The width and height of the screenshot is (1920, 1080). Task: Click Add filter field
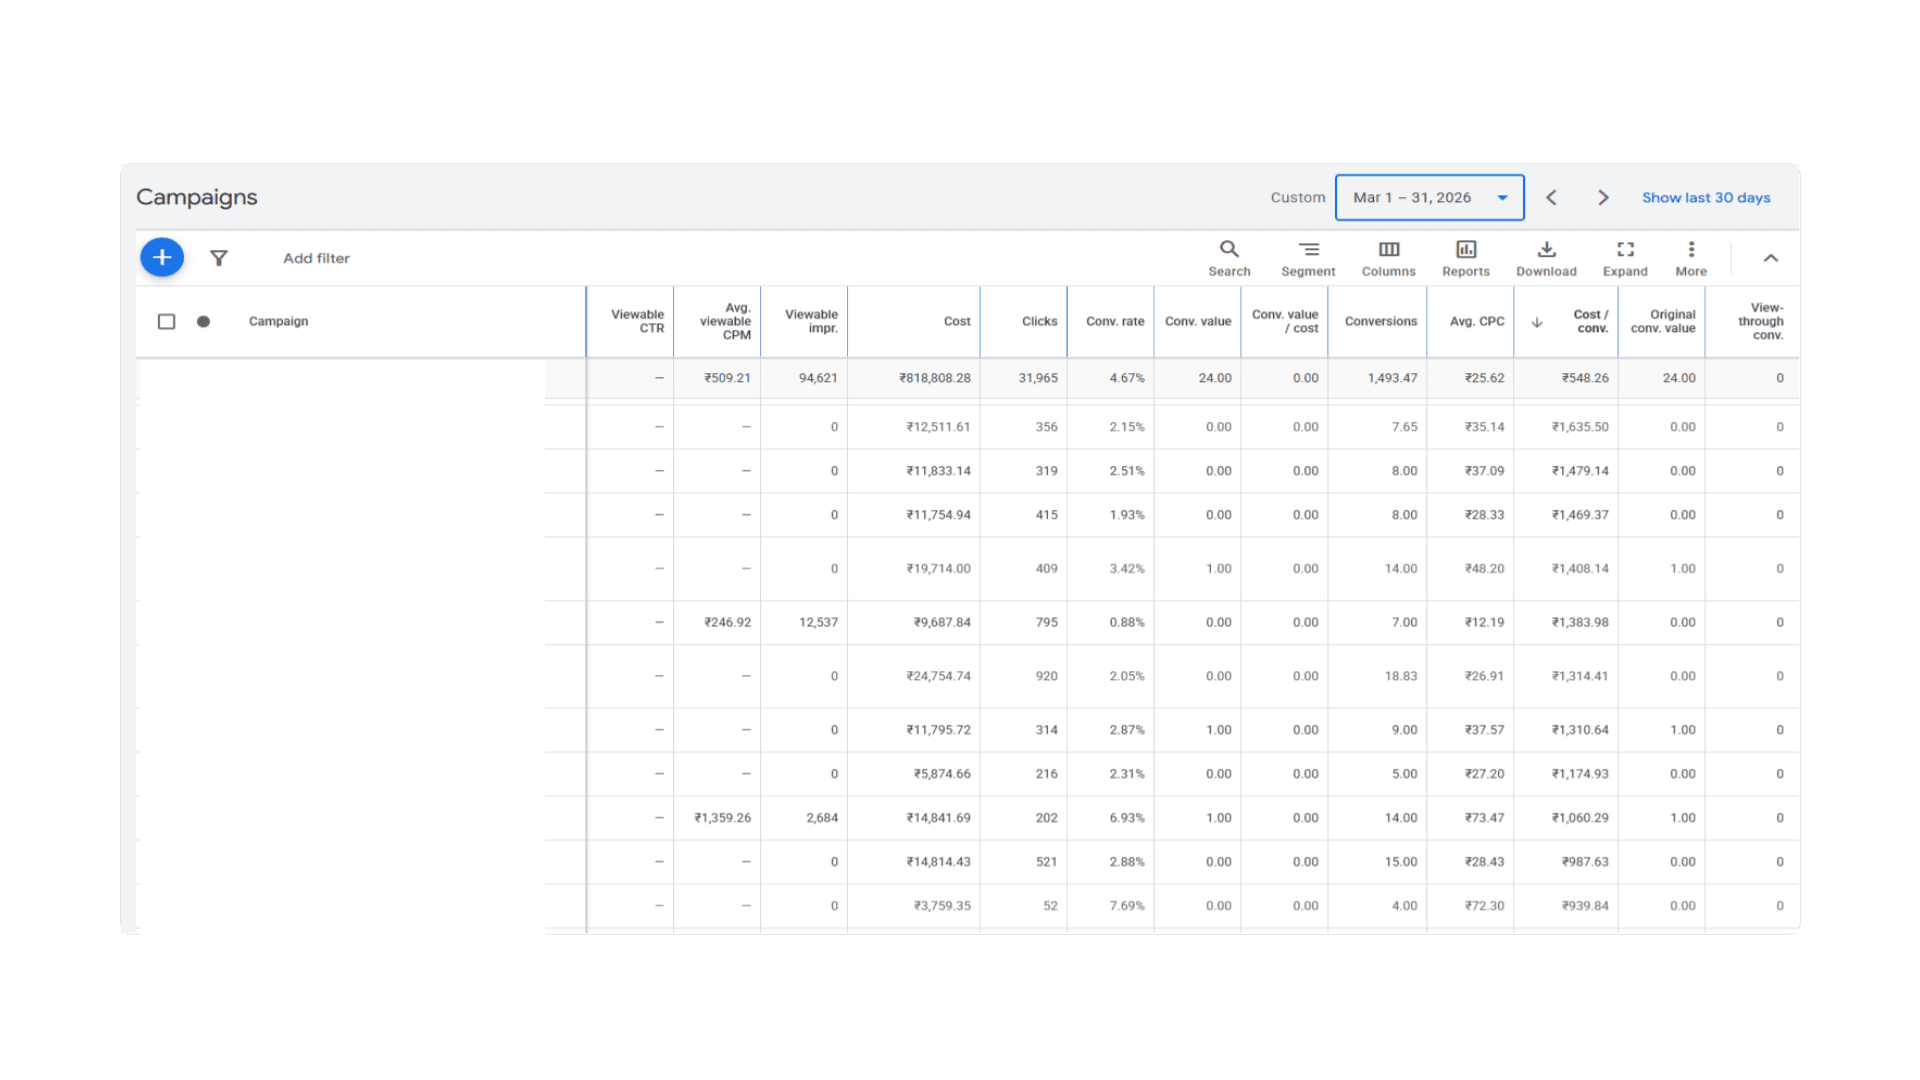[316, 258]
